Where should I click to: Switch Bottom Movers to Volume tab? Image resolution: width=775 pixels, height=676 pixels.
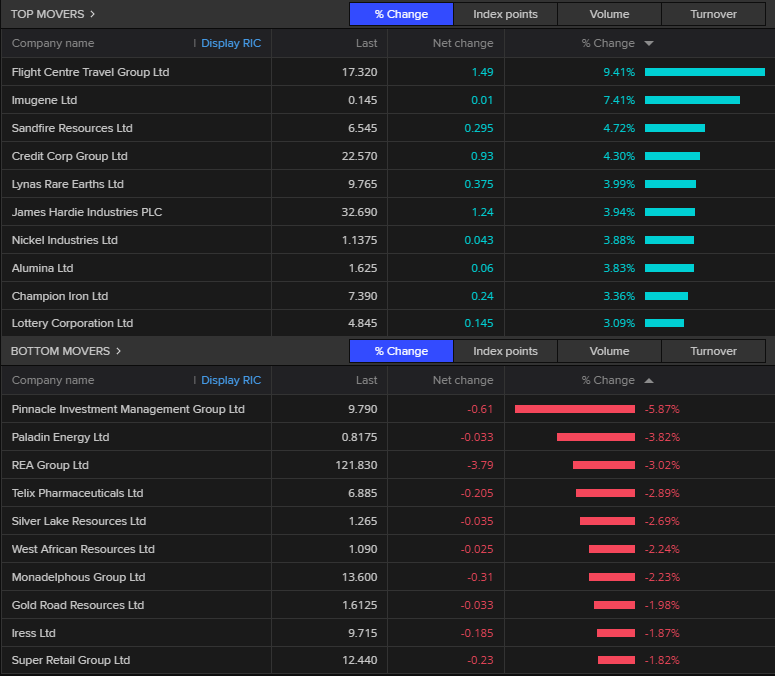pyautogui.click(x=609, y=351)
